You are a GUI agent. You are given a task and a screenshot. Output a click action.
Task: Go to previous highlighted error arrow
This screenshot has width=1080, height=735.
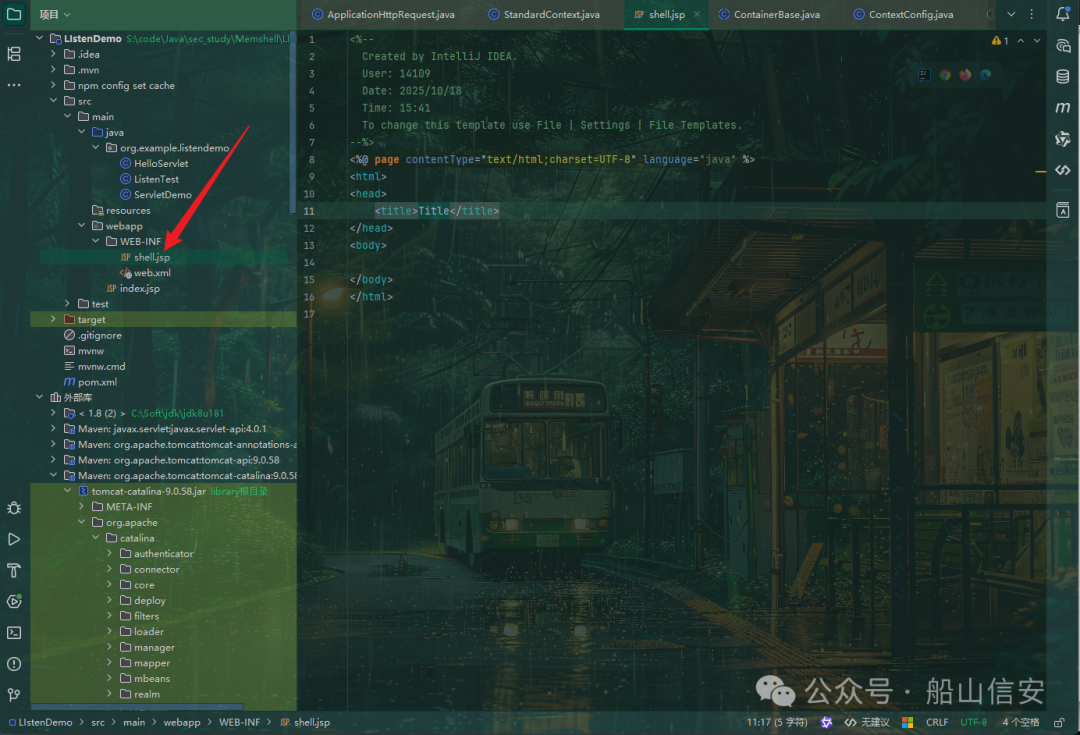(1021, 41)
